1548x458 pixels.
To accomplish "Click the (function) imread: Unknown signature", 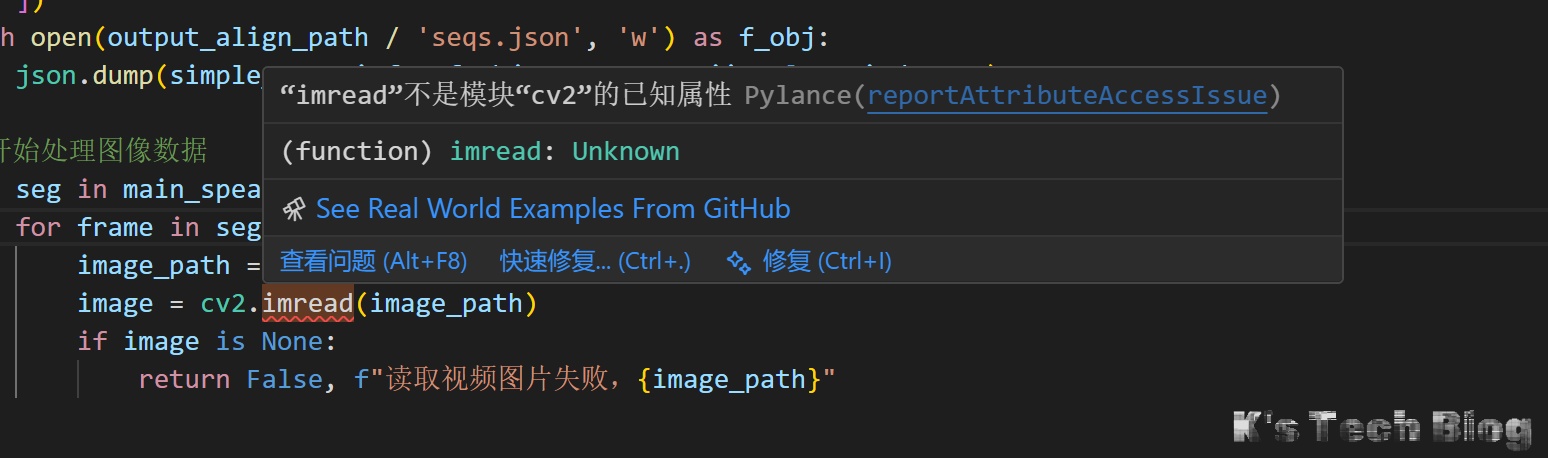I will (480, 152).
